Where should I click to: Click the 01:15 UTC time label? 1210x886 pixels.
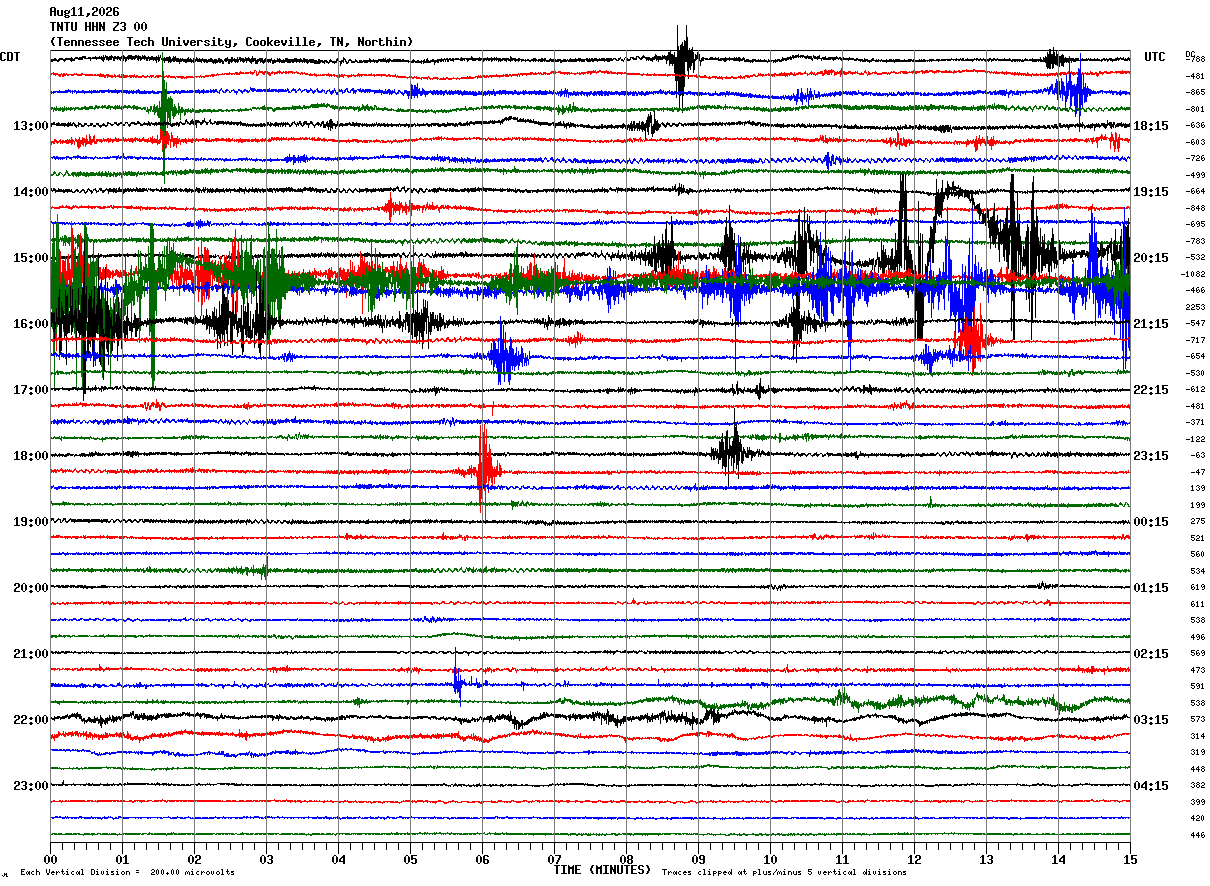pos(1151,588)
